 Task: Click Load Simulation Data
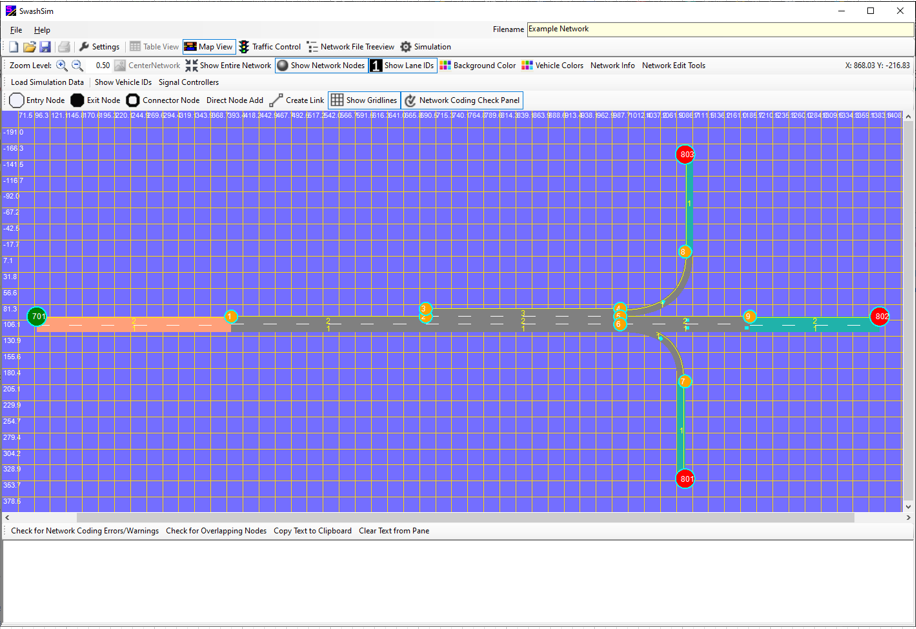pyautogui.click(x=47, y=82)
